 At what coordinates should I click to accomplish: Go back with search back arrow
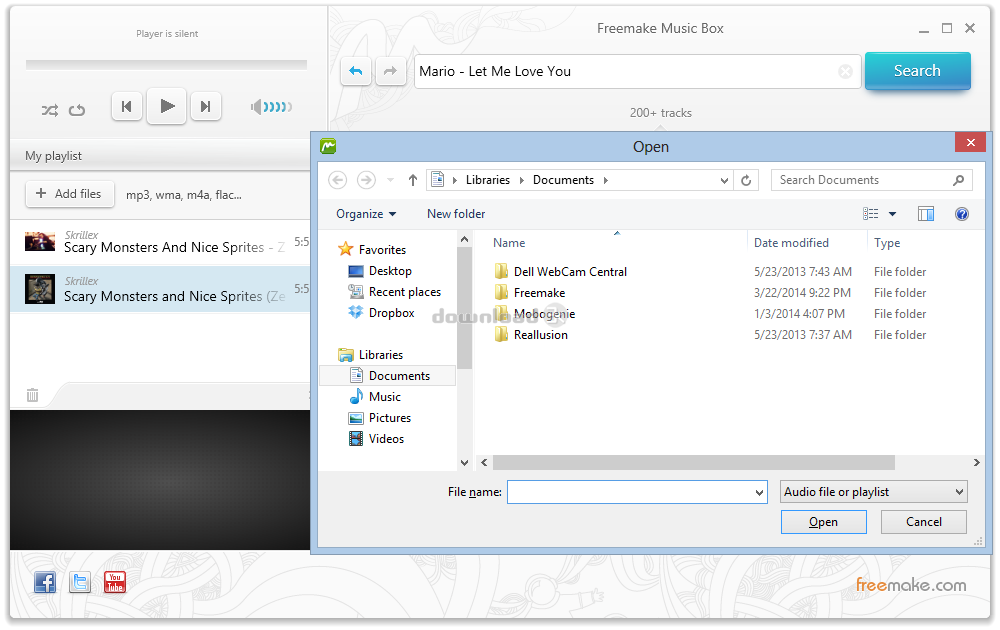pos(356,71)
